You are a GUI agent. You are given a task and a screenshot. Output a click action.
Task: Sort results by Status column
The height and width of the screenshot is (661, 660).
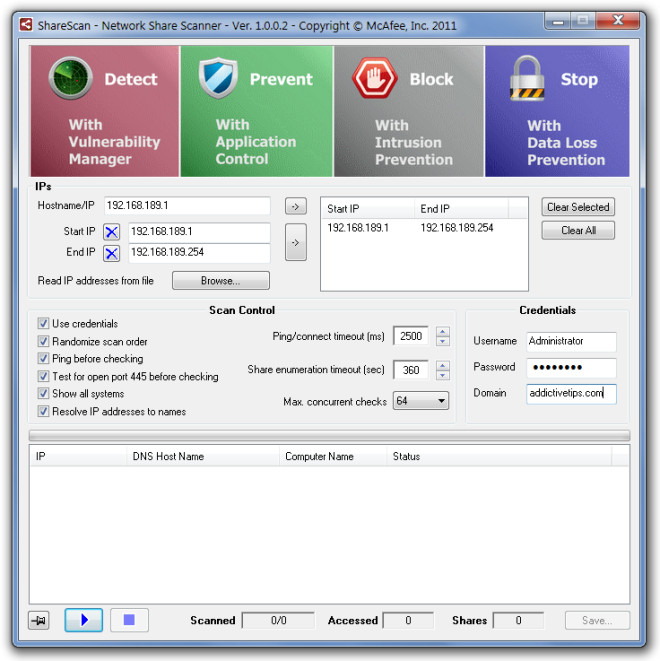(499, 456)
